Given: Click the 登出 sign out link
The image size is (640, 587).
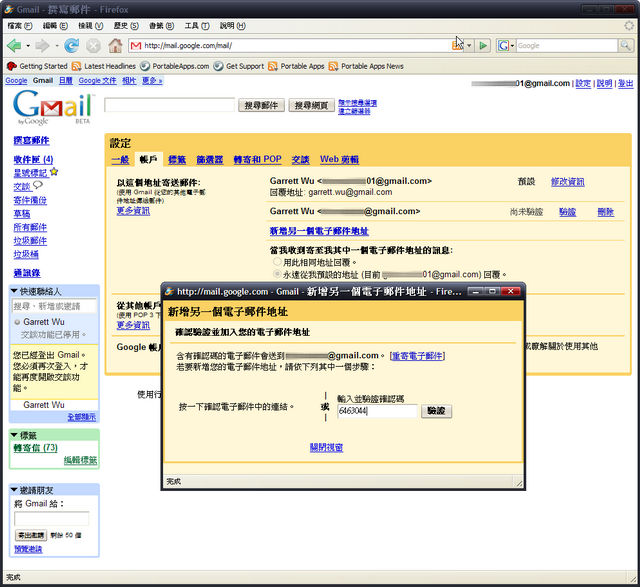Looking at the screenshot, I should [625, 83].
